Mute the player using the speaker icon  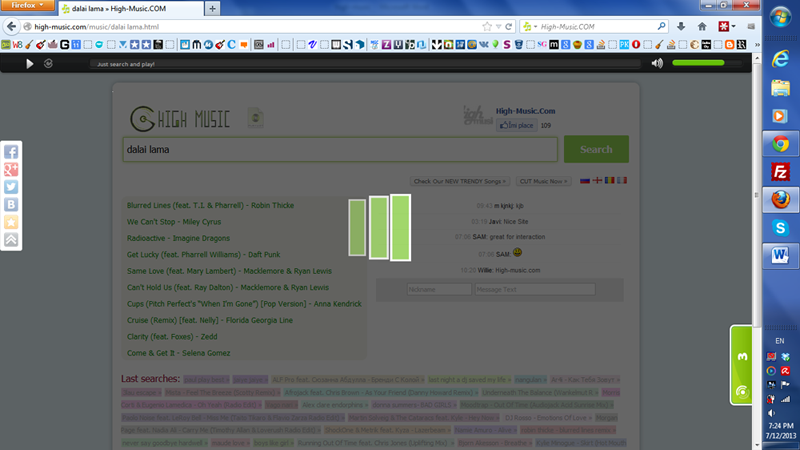657,63
